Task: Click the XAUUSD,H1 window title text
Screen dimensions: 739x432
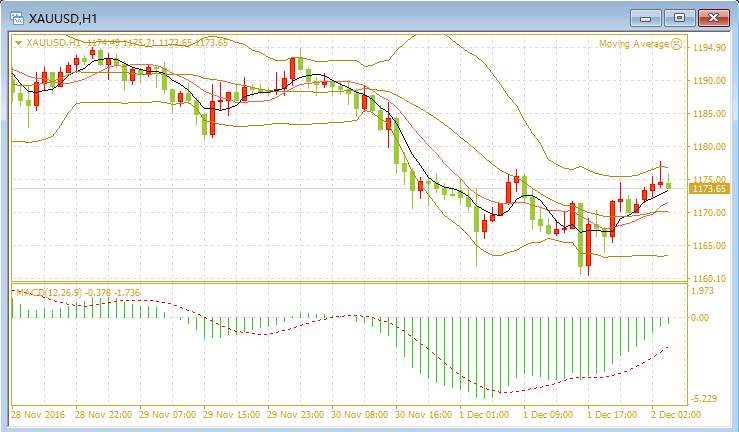Action: coord(63,18)
